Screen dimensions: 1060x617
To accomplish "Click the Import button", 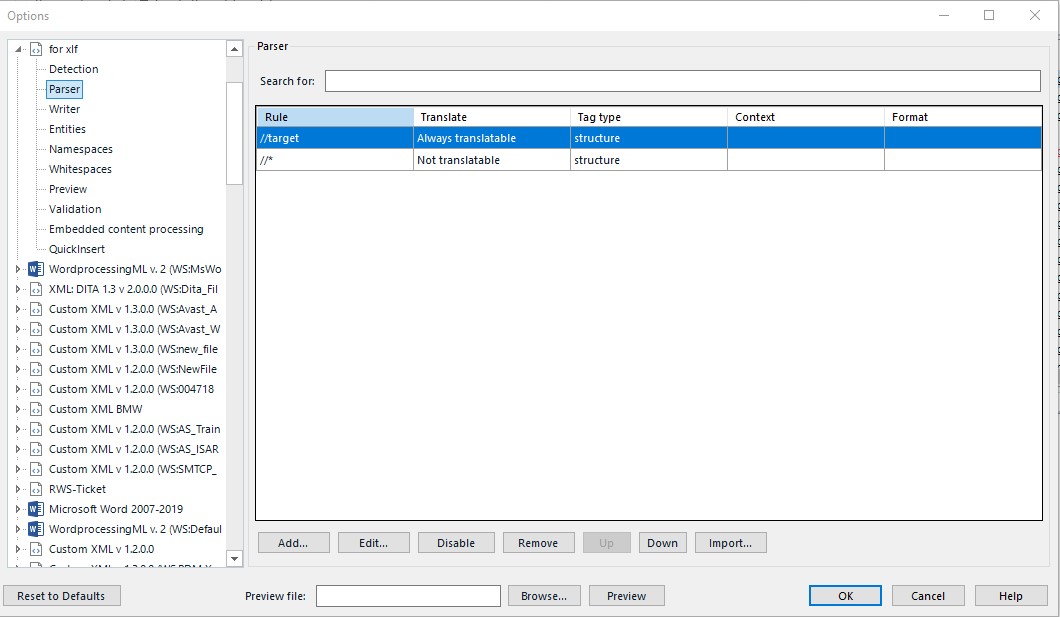I will (x=730, y=541).
